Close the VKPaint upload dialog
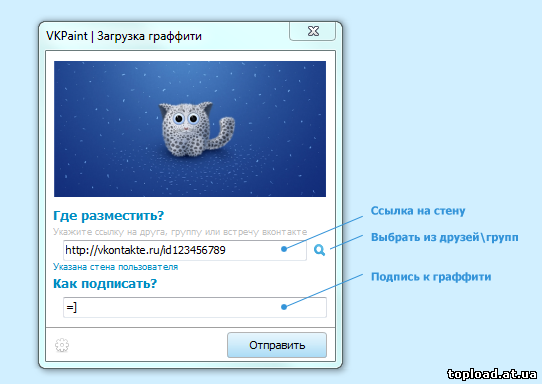 point(312,31)
